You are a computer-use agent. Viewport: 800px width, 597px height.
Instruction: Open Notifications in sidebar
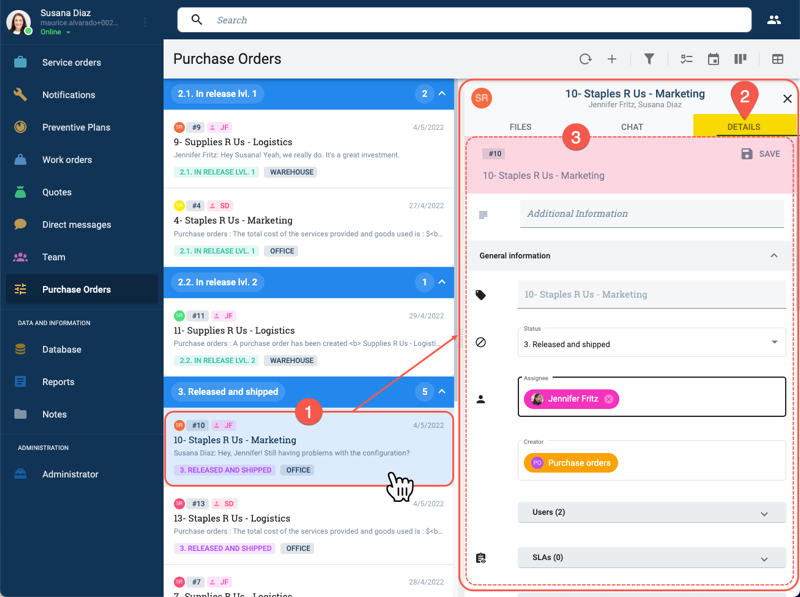pos(68,95)
